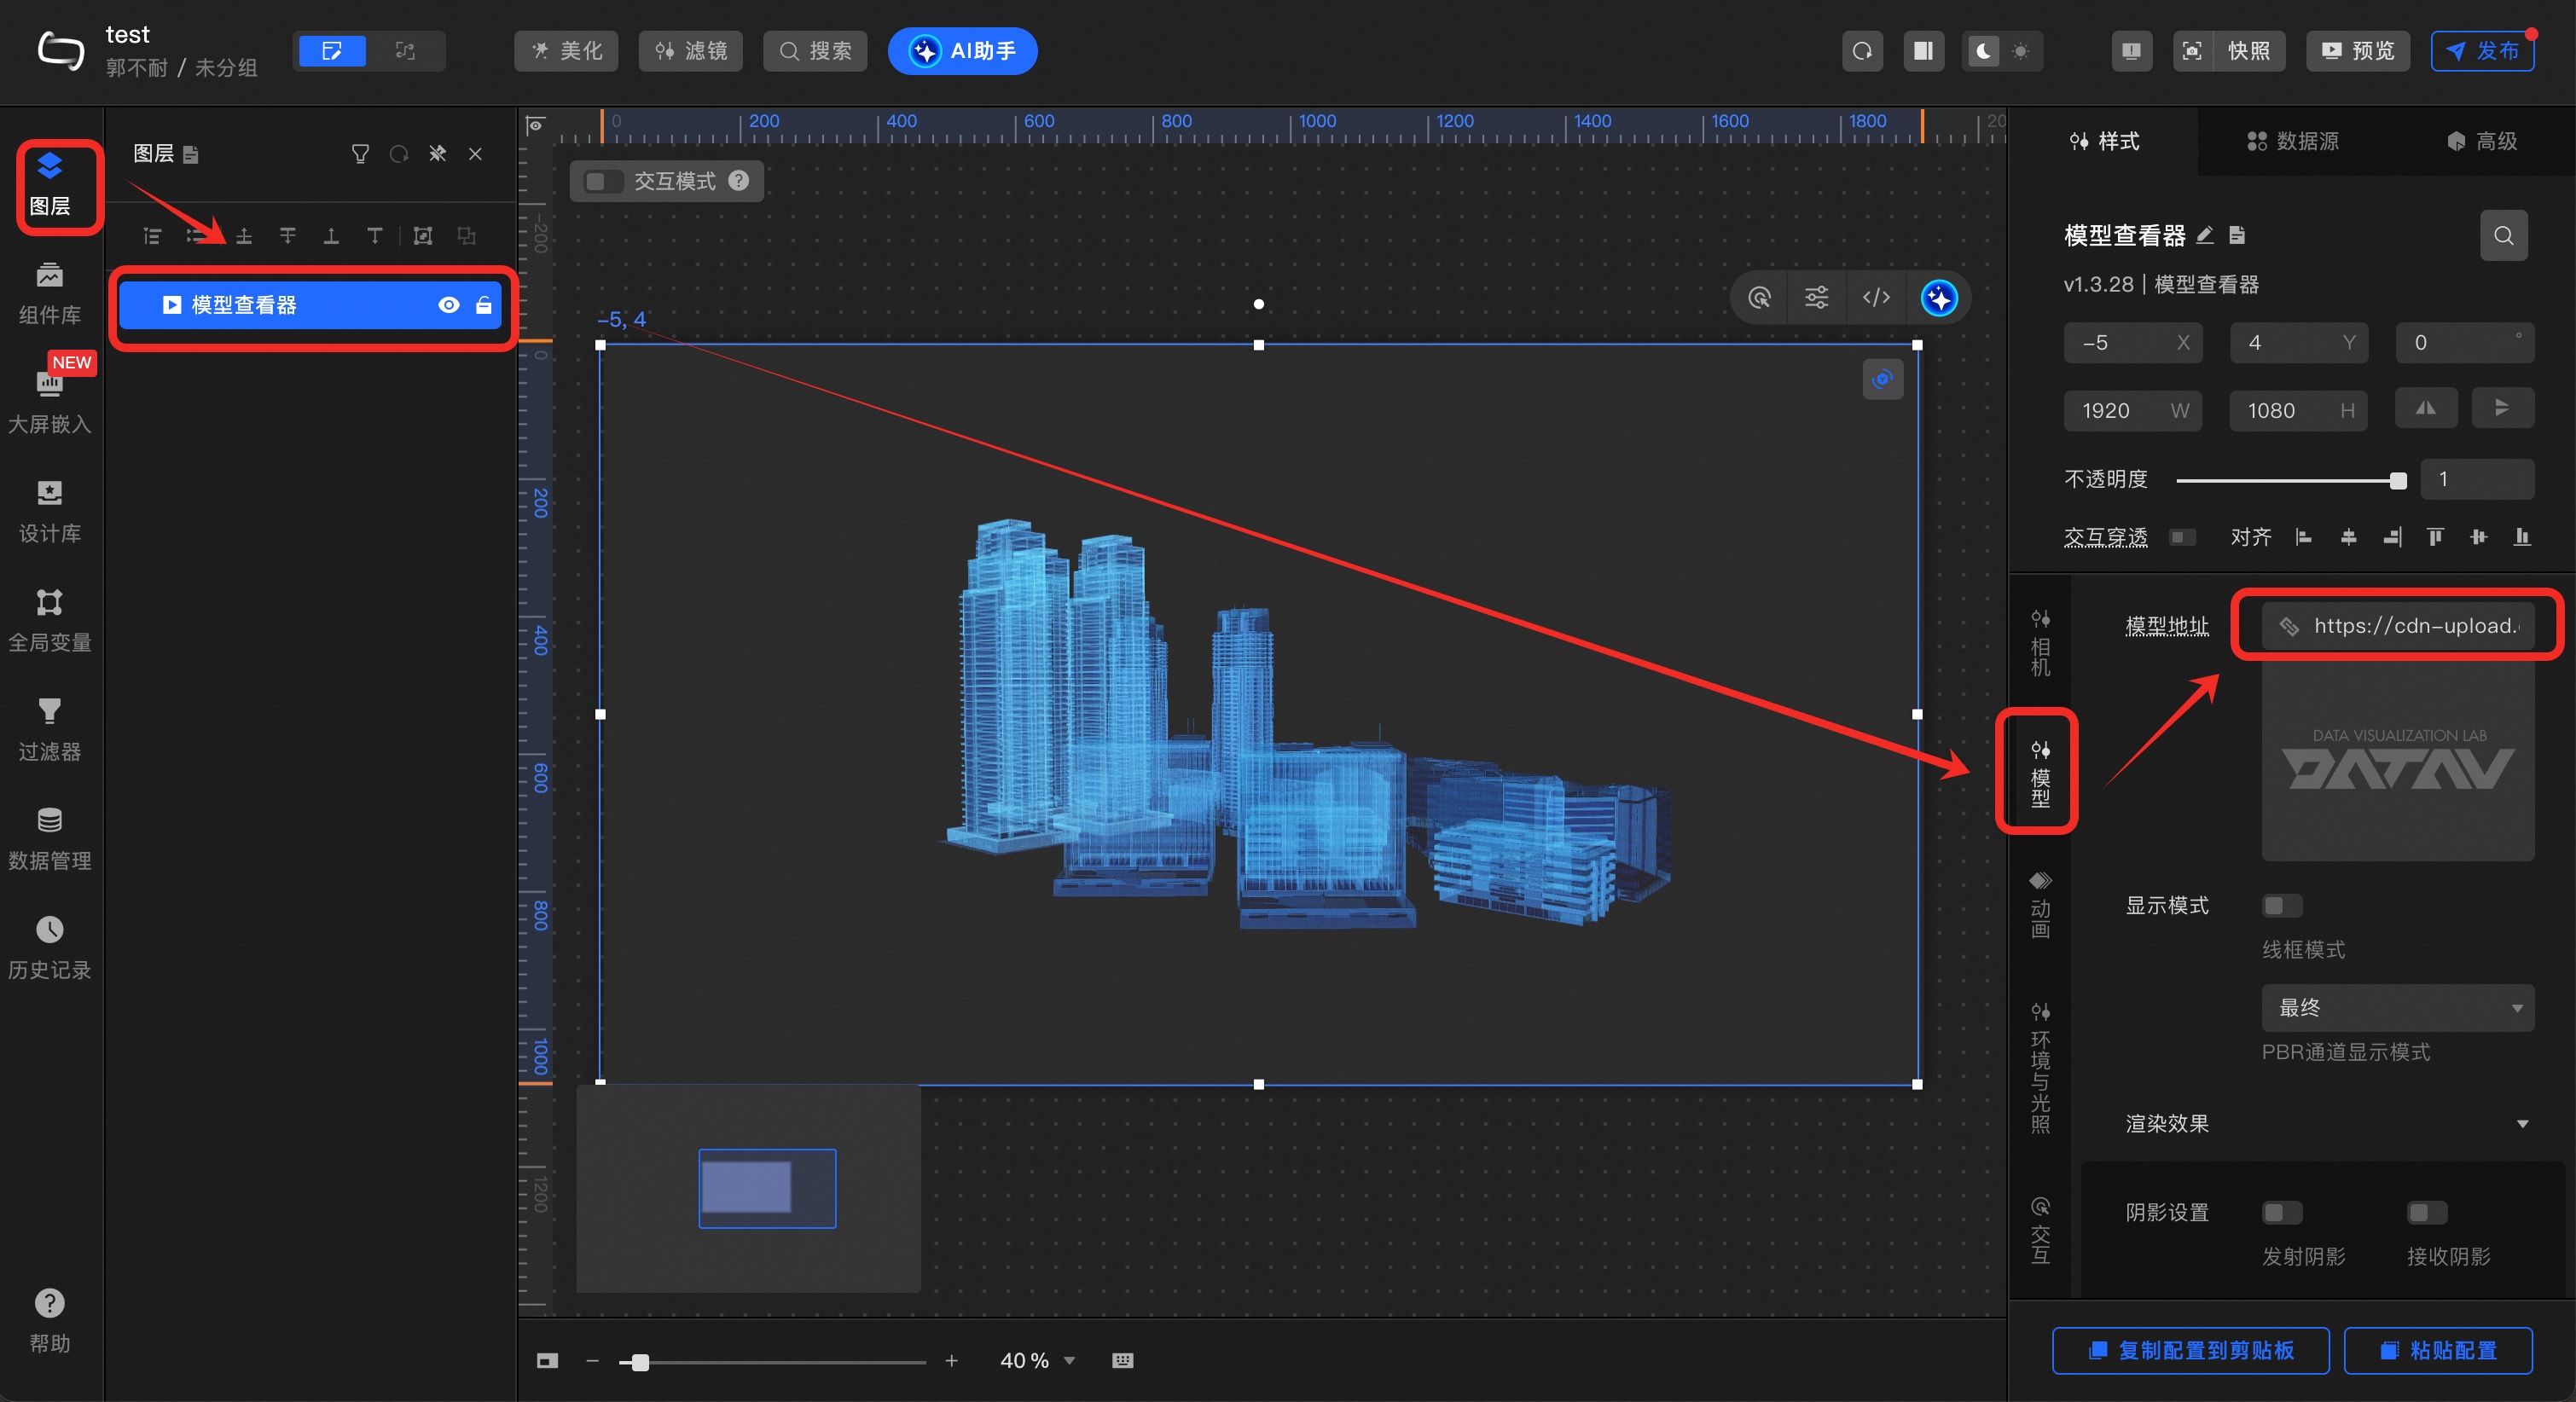
Task: Click 复制配置到剪贴板 button
Action: tap(2190, 1350)
